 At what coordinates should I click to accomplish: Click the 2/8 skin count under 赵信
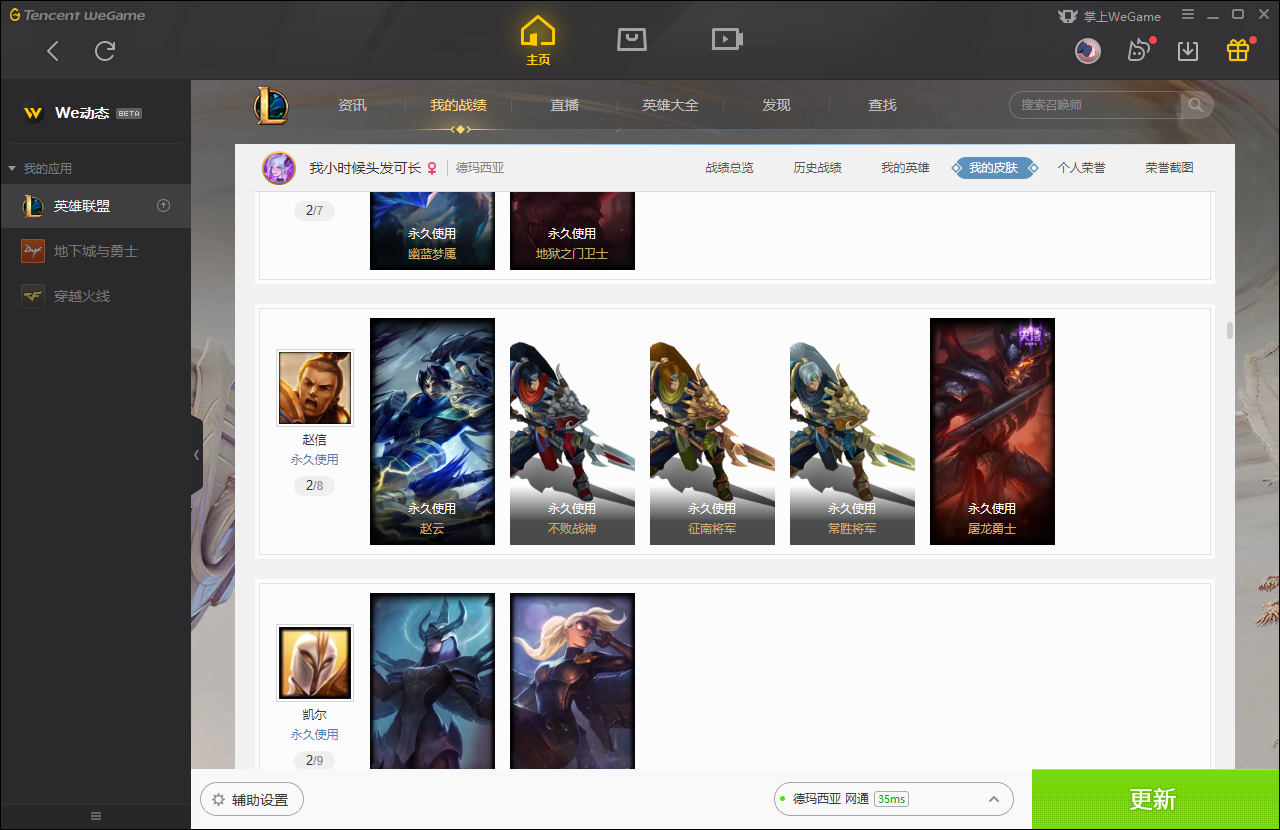pyautogui.click(x=314, y=485)
